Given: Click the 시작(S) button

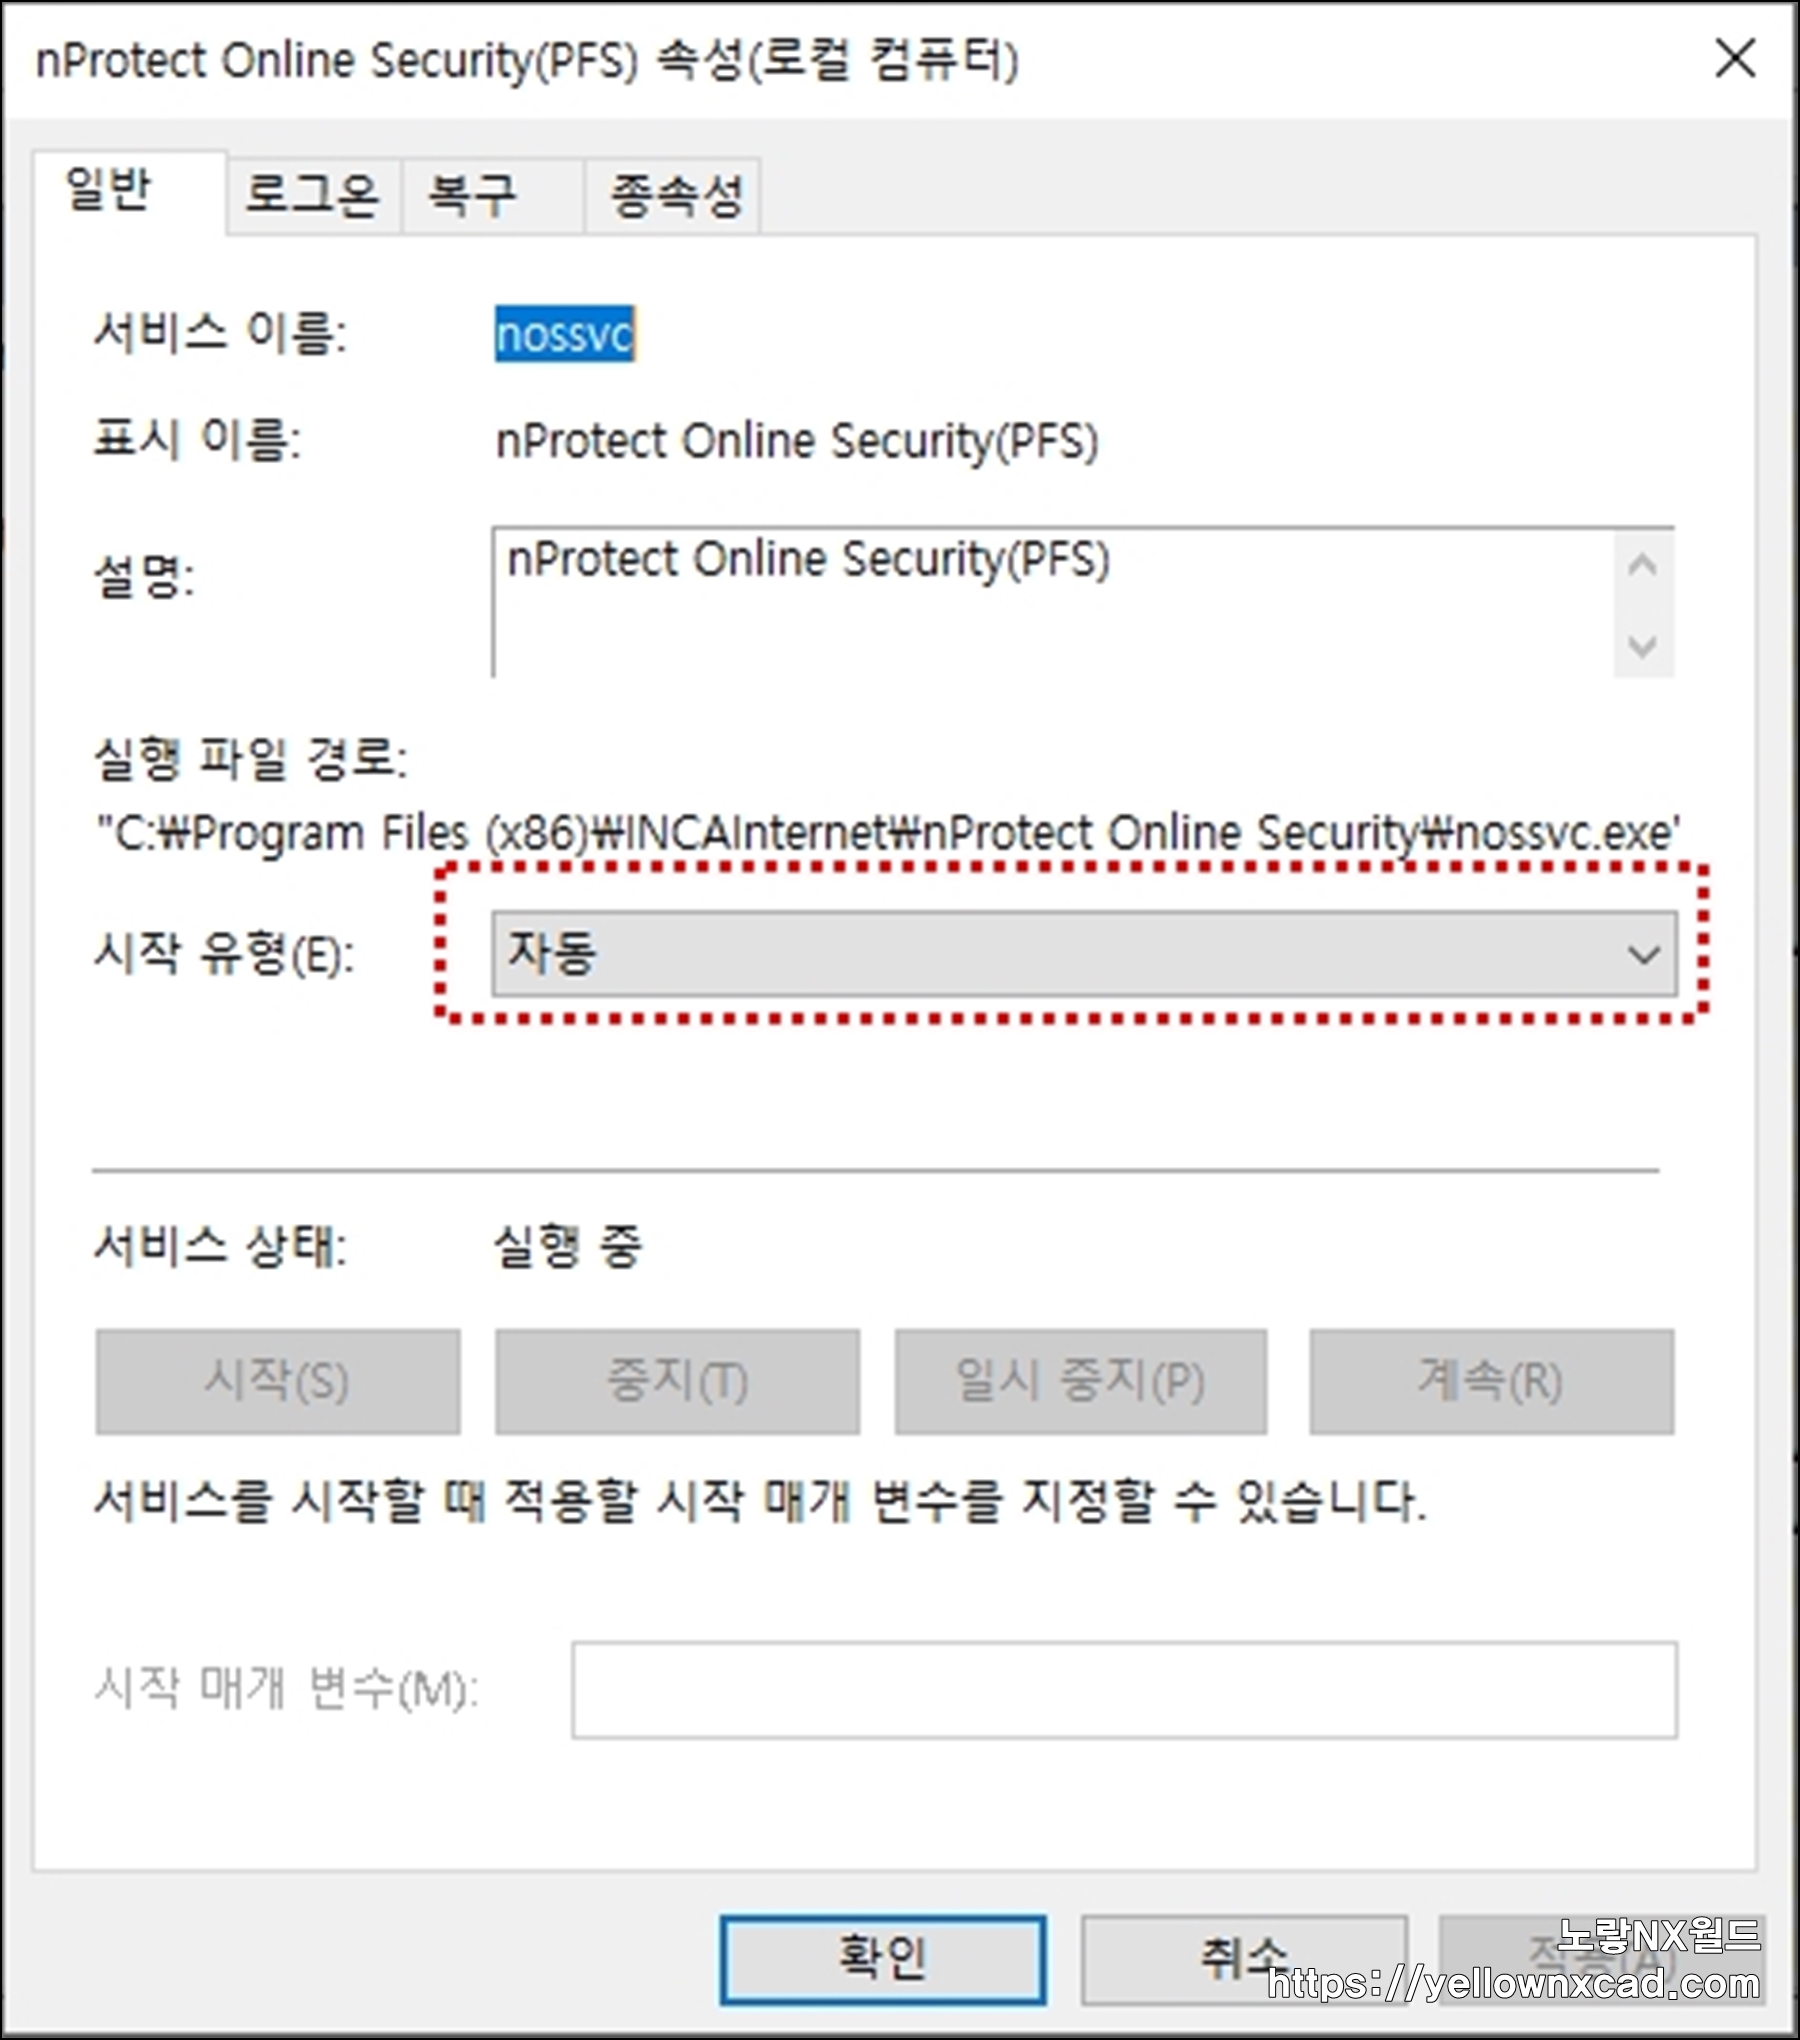Looking at the screenshot, I should click(x=278, y=1381).
